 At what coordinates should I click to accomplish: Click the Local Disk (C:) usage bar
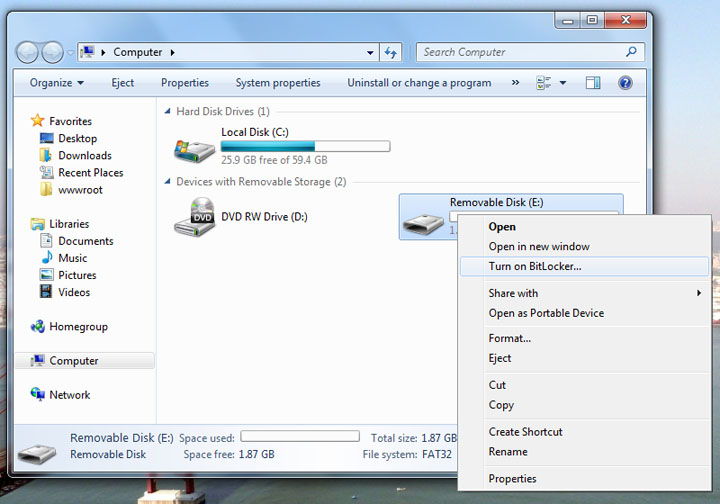coord(305,146)
